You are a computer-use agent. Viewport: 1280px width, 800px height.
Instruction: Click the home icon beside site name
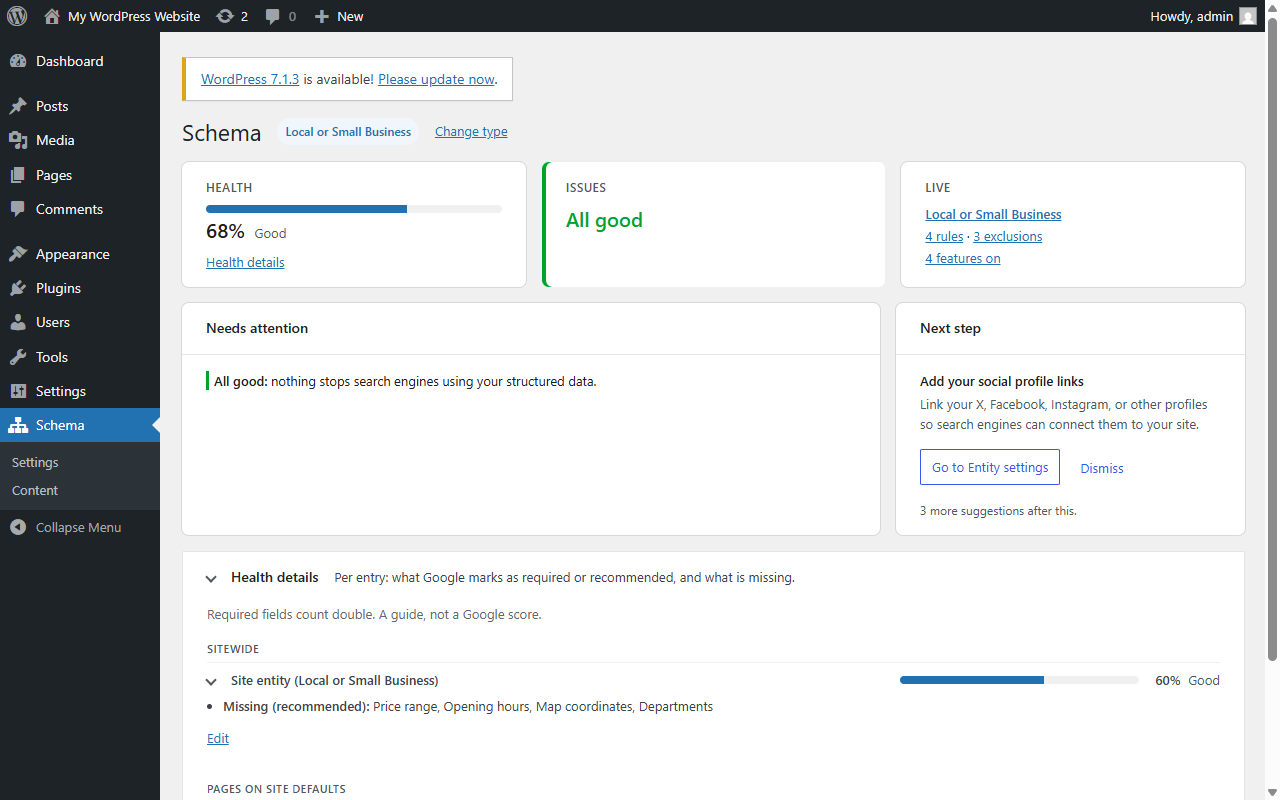click(52, 16)
